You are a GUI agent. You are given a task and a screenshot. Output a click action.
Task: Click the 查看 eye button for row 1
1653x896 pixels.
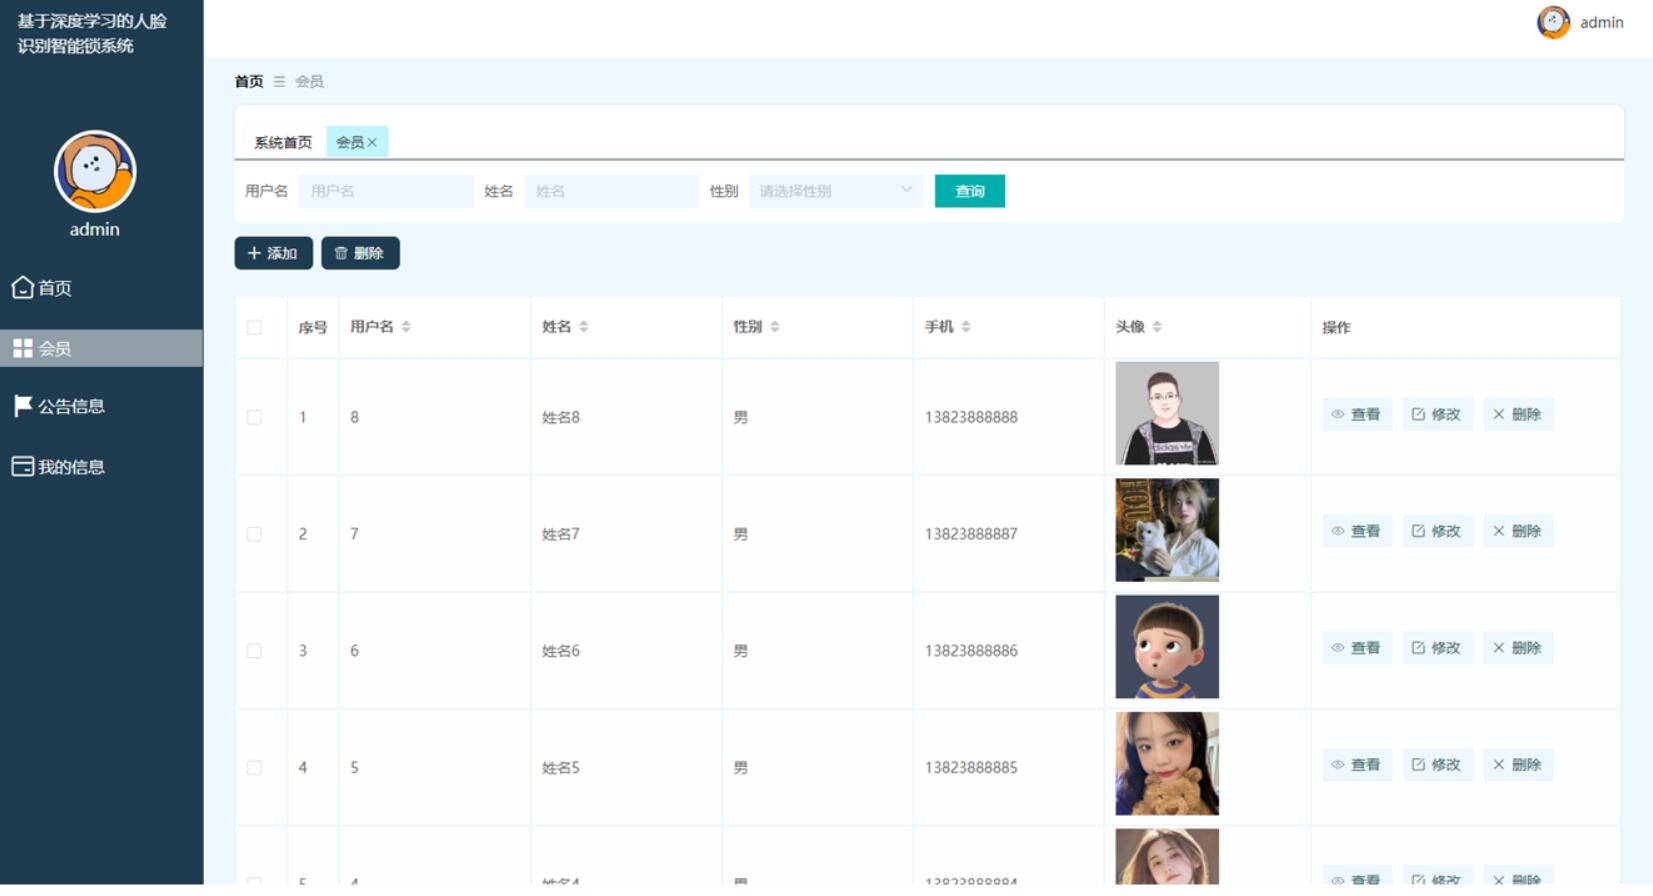1356,414
